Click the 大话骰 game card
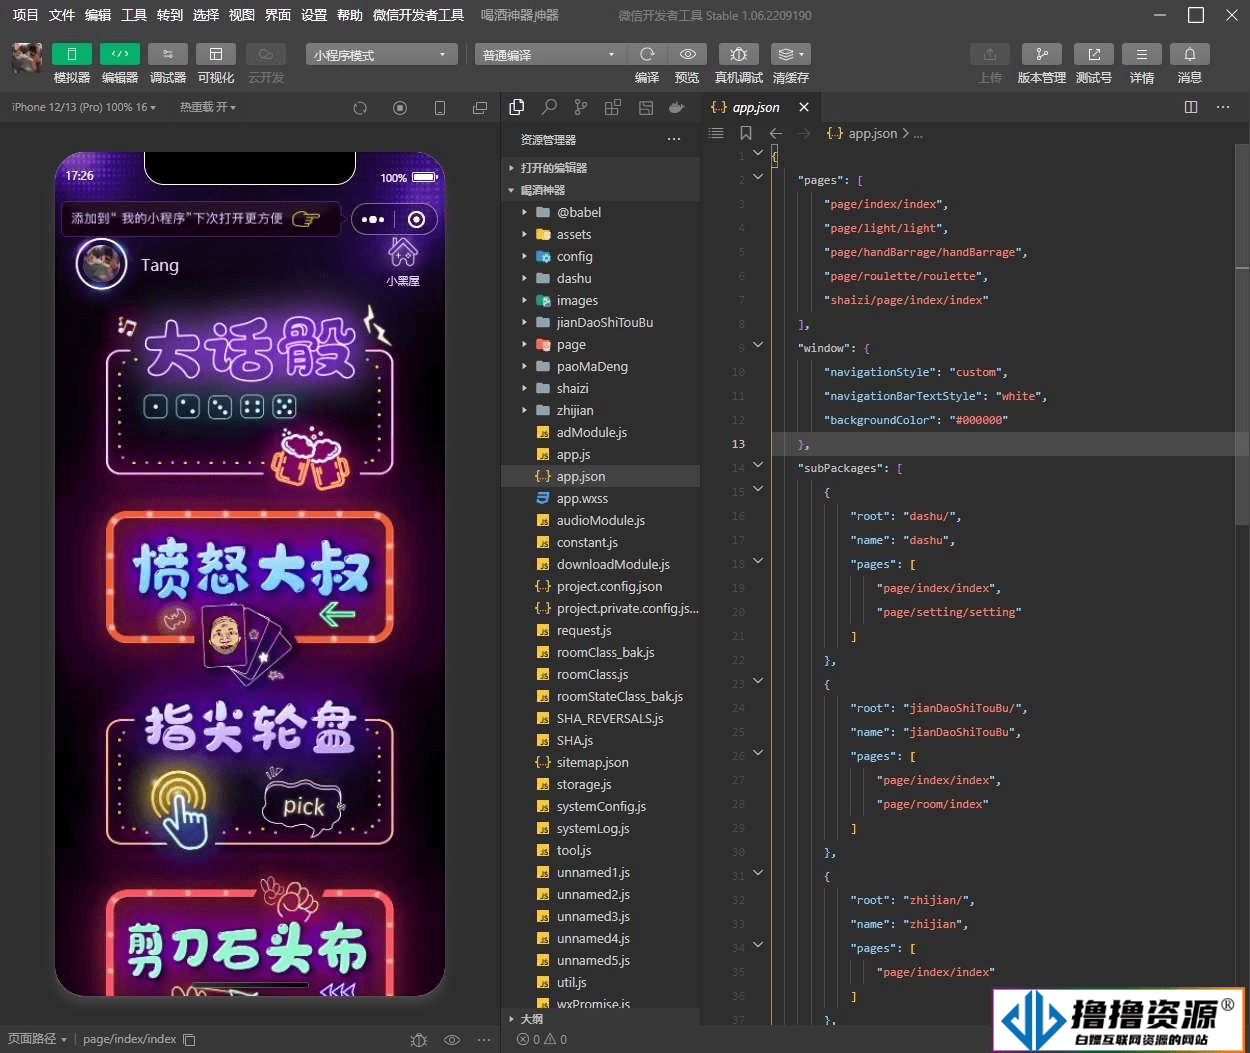The image size is (1250, 1053). (250, 400)
